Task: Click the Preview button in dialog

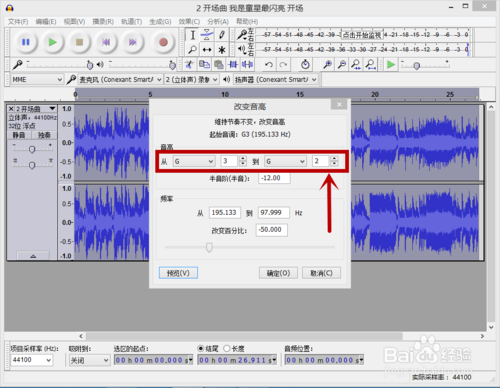Action: (x=178, y=273)
